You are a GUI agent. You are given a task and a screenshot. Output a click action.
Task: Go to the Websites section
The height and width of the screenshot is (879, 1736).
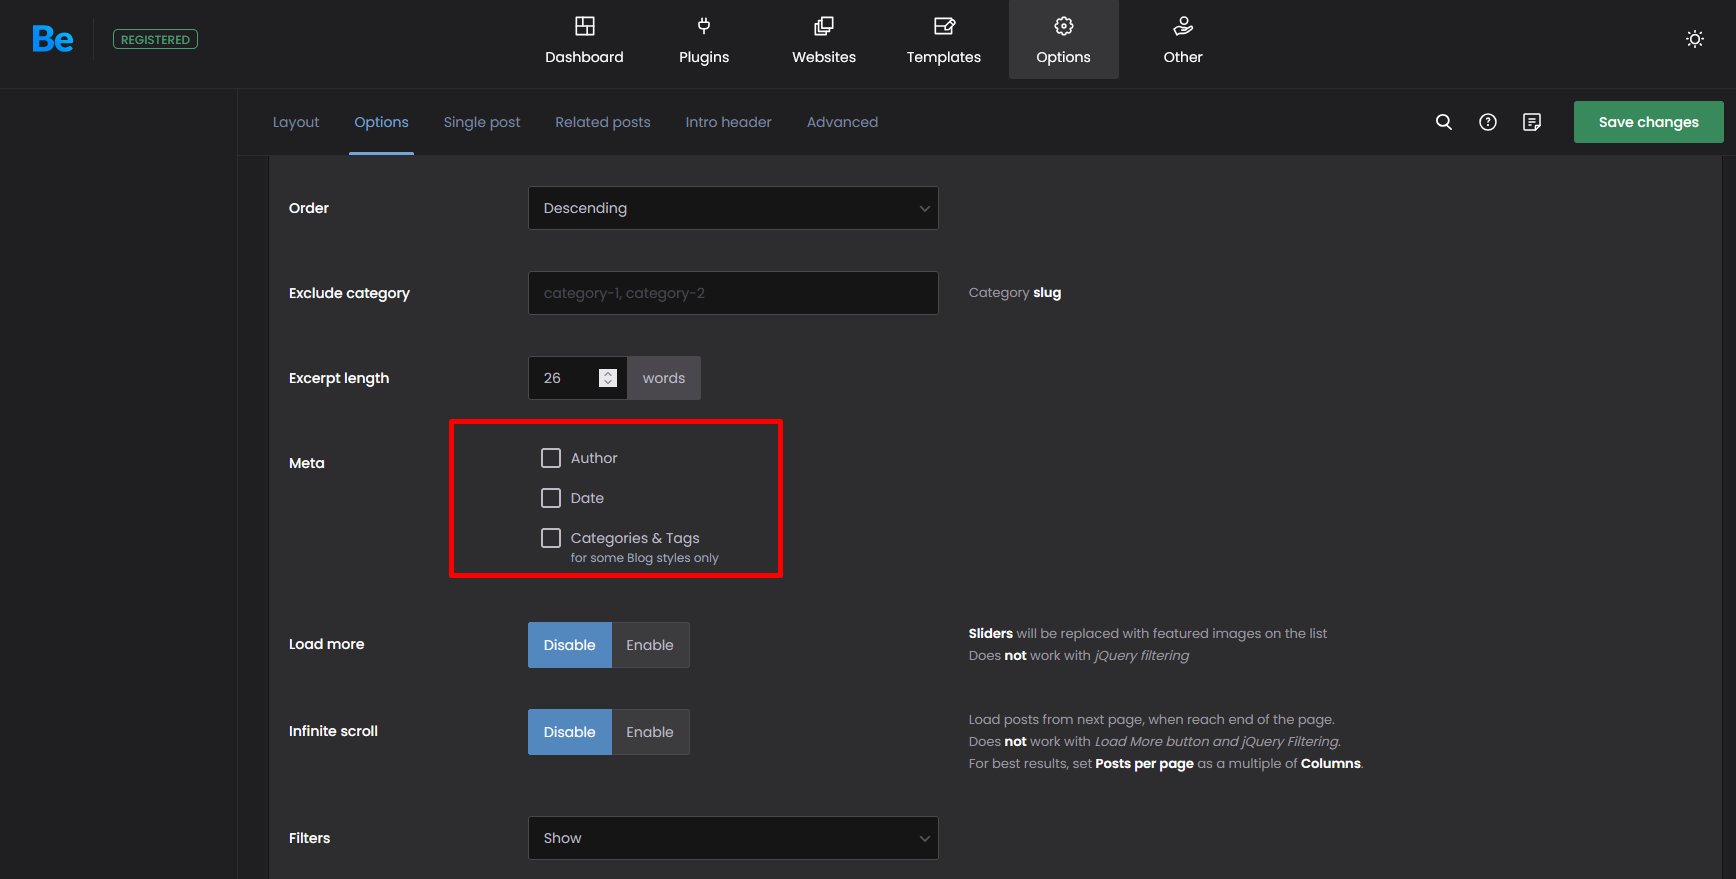pyautogui.click(x=824, y=40)
